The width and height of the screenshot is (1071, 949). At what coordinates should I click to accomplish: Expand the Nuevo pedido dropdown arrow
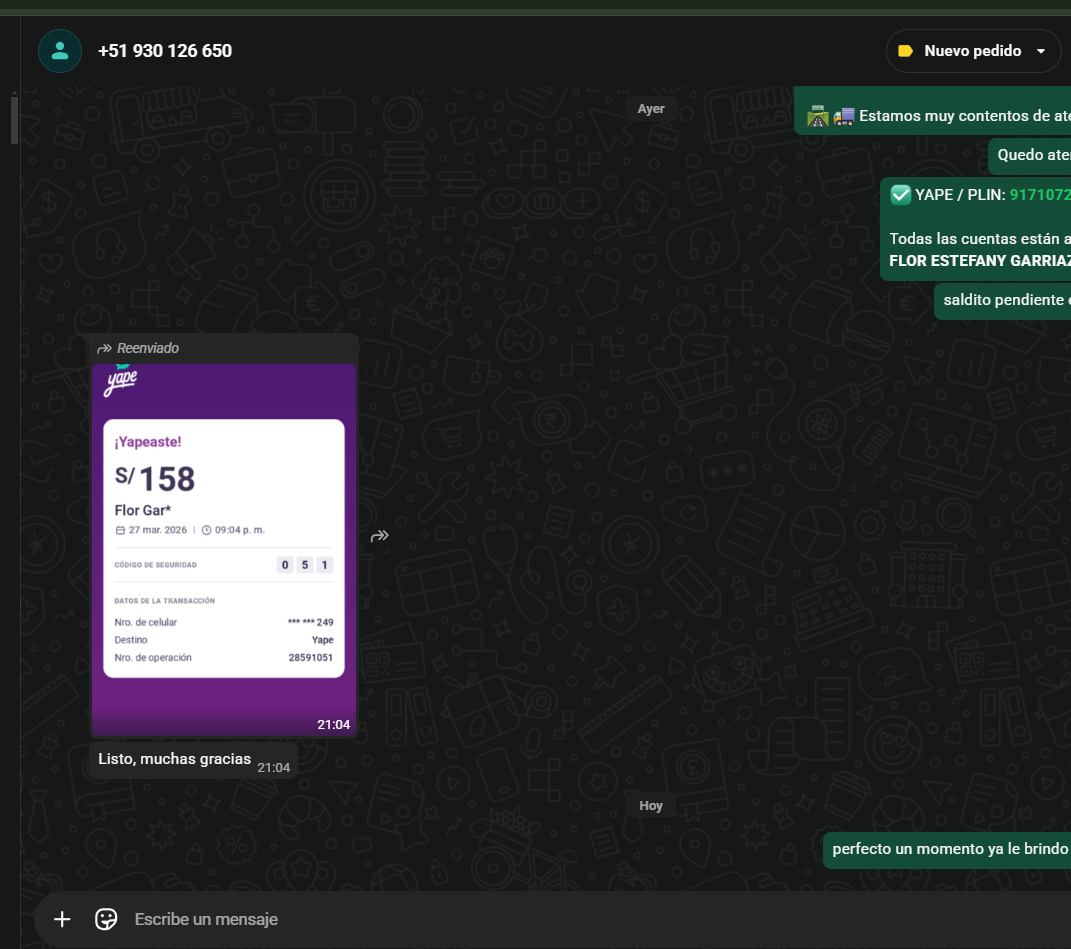[1041, 51]
